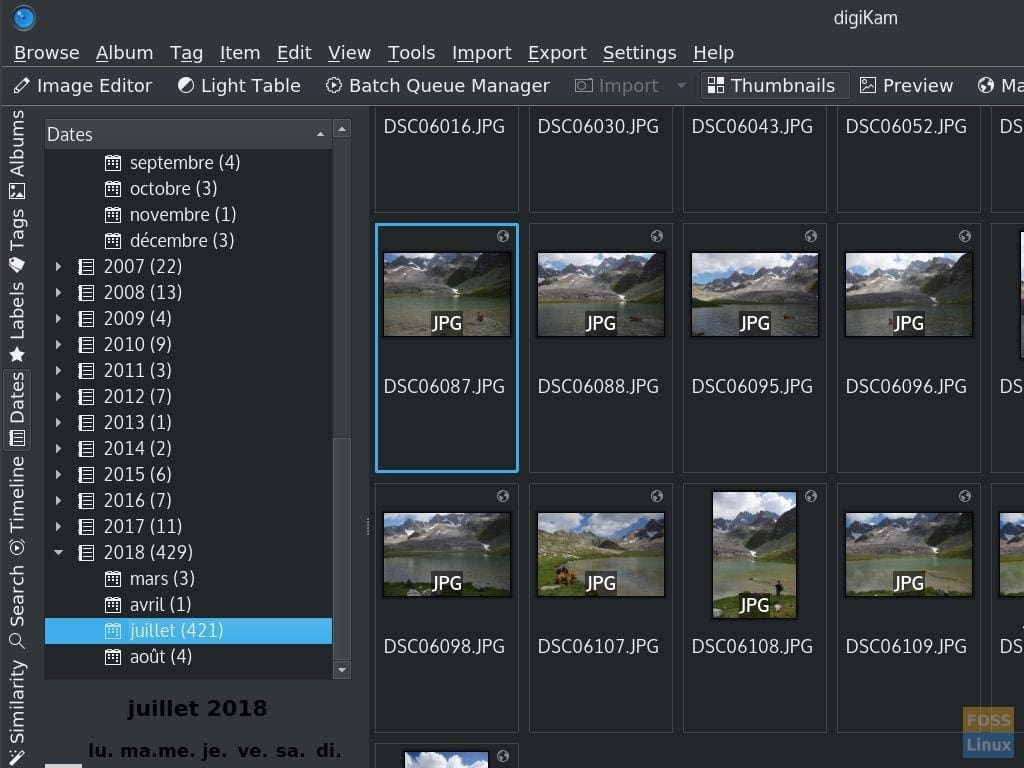Click geolocation globe icon on DSC06108.JPG
1024x768 pixels.
click(810, 496)
